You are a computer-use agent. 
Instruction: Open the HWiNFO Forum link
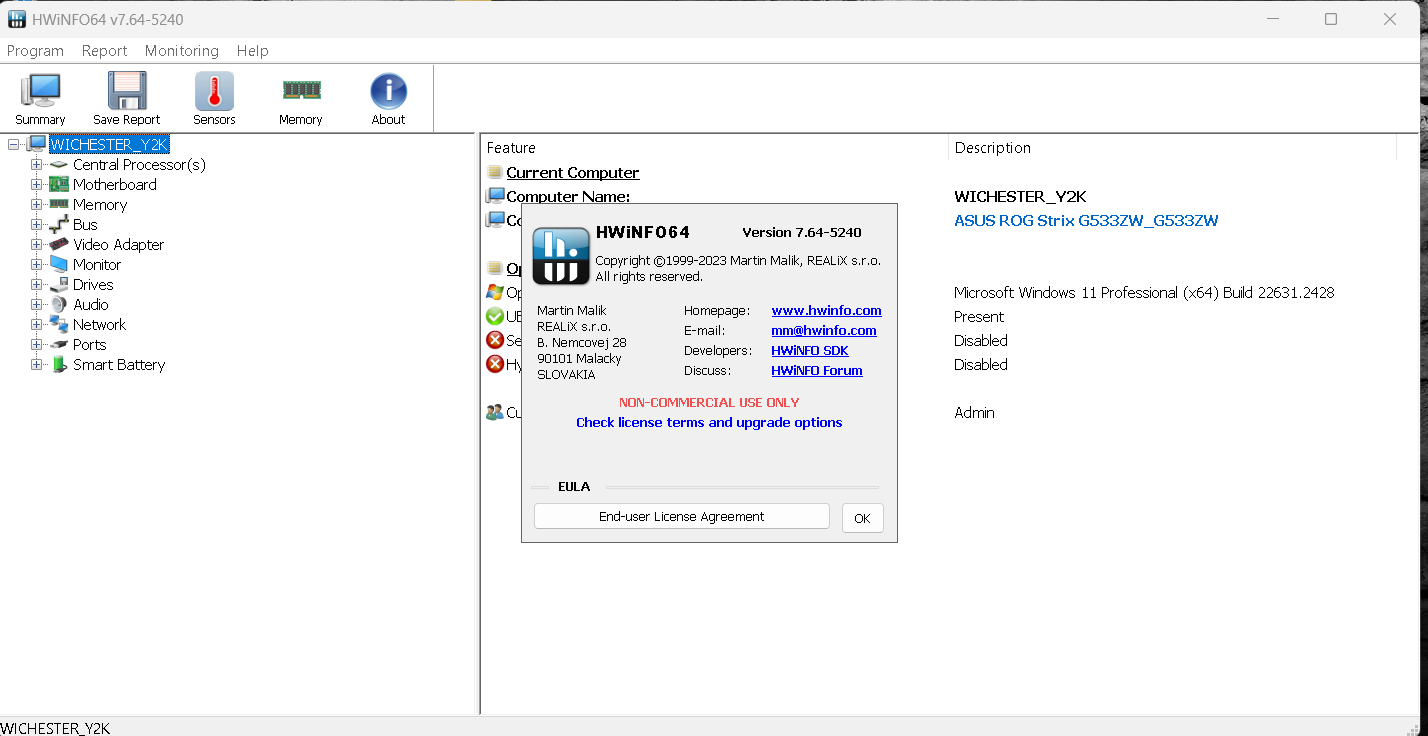pyautogui.click(x=817, y=371)
